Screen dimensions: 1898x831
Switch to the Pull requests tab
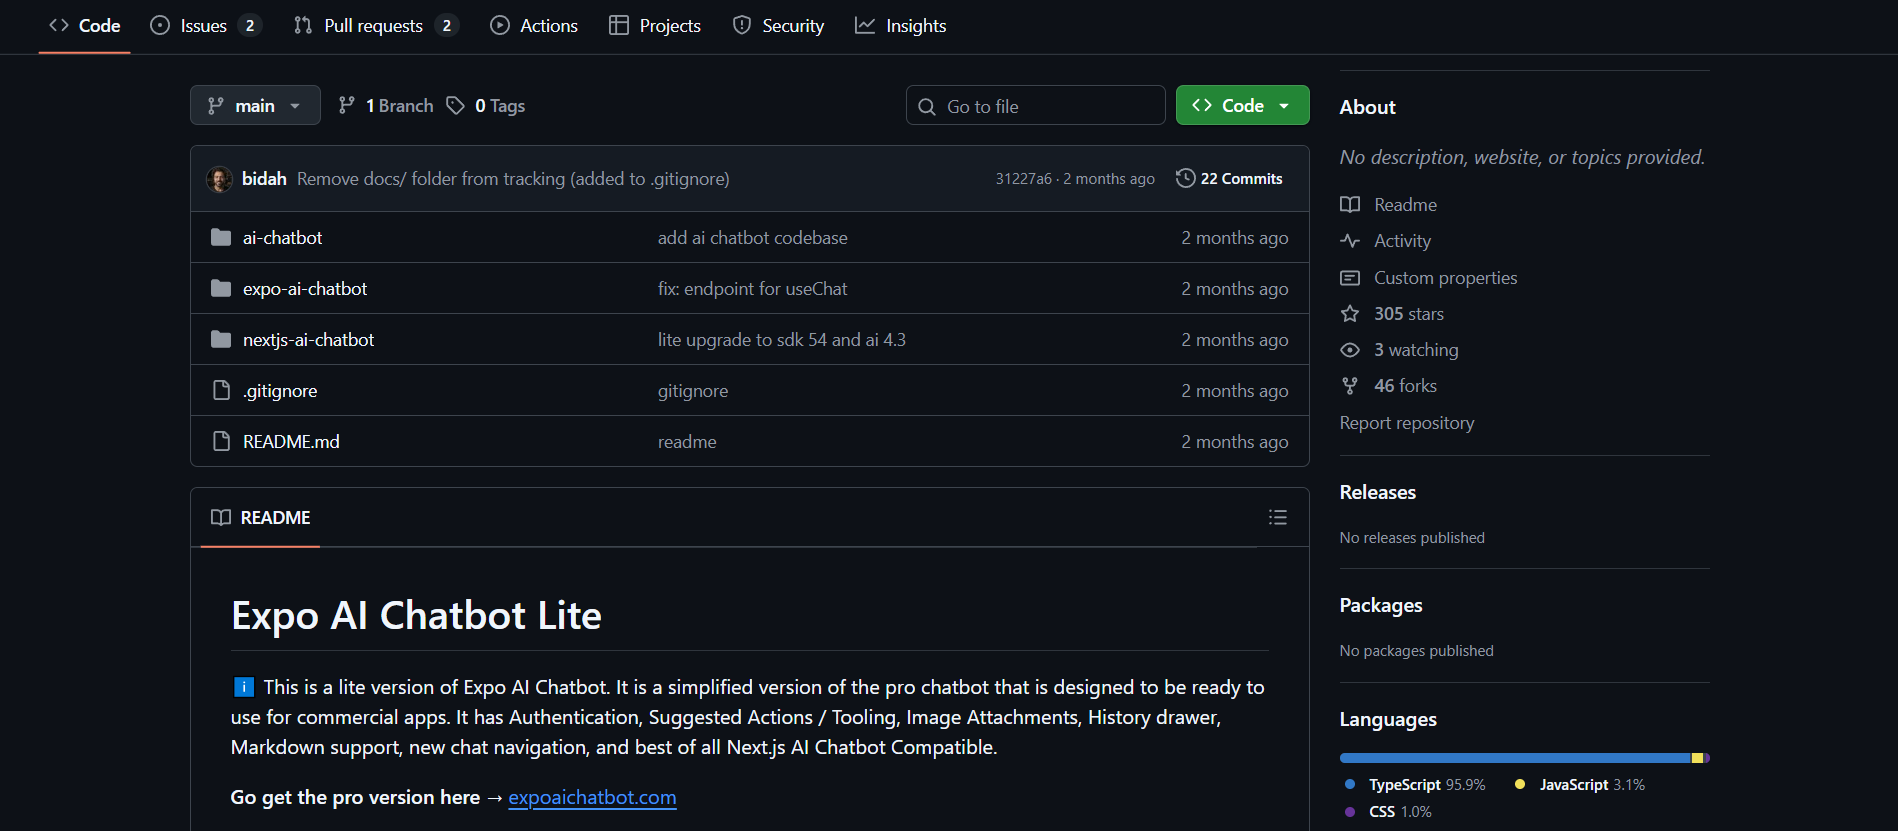click(x=373, y=26)
